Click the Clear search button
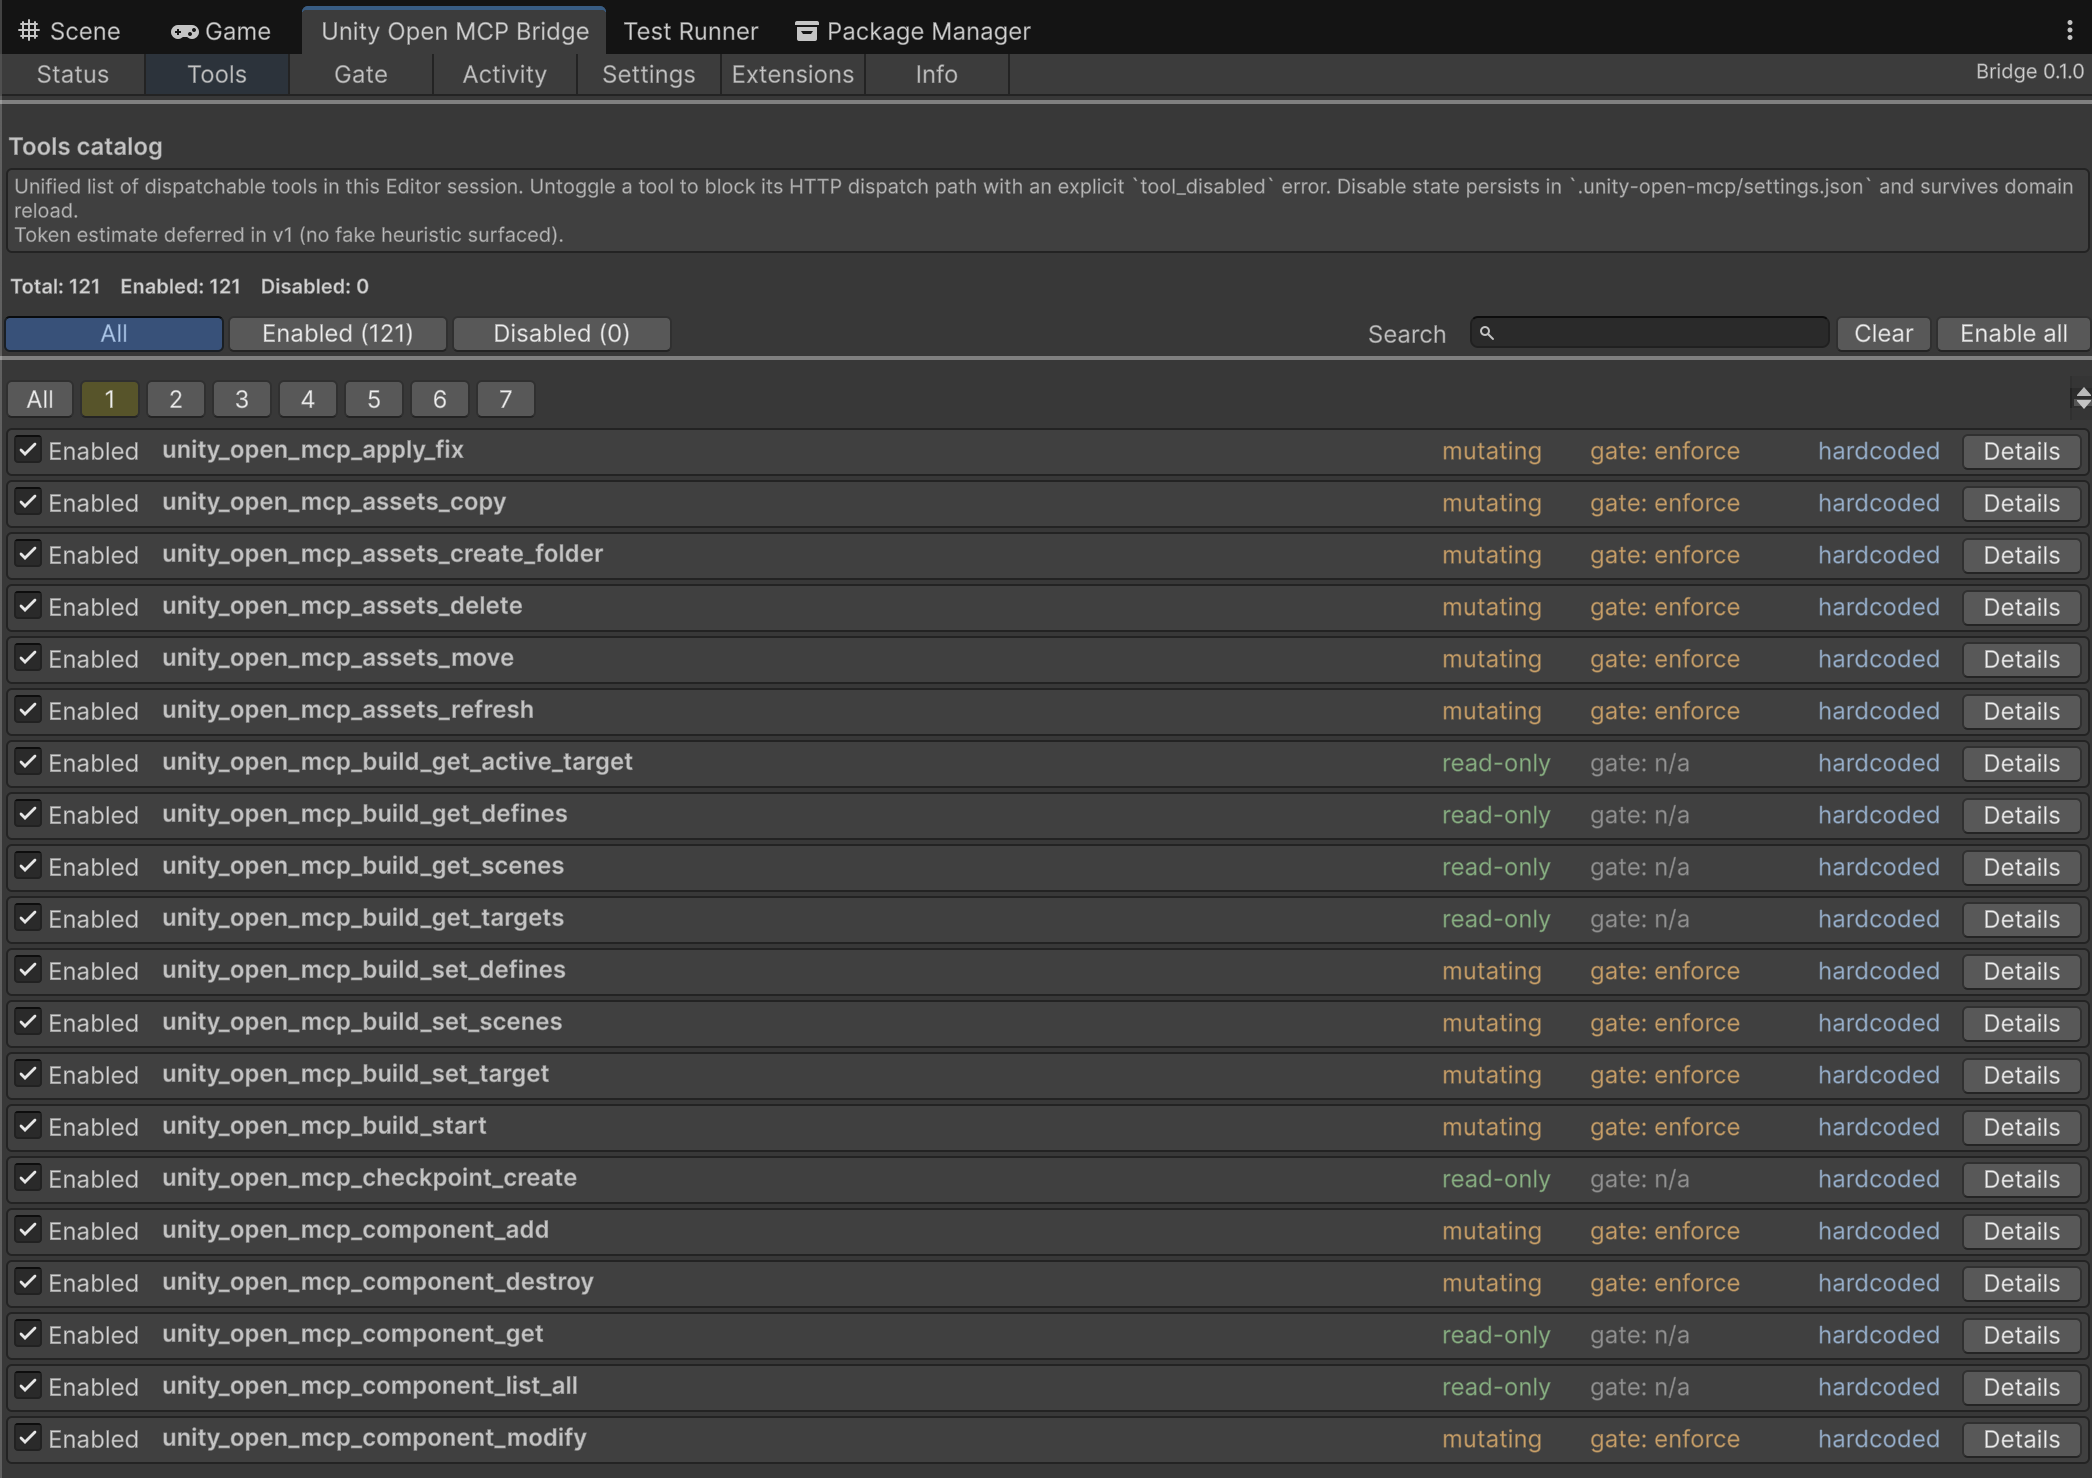Viewport: 2092px width, 1478px height. [x=1884, y=333]
